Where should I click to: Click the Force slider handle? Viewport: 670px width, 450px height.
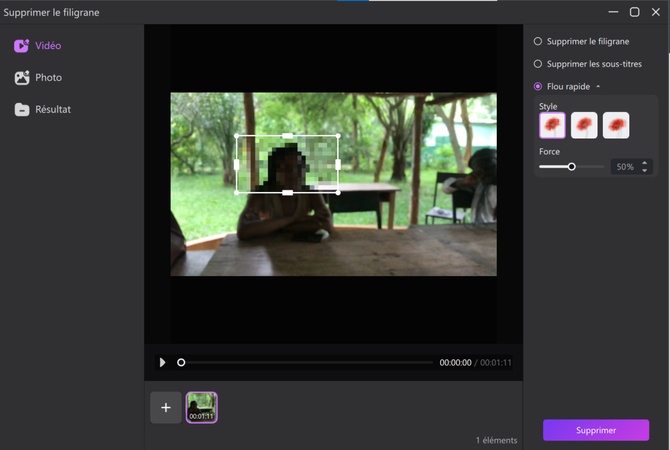[572, 167]
